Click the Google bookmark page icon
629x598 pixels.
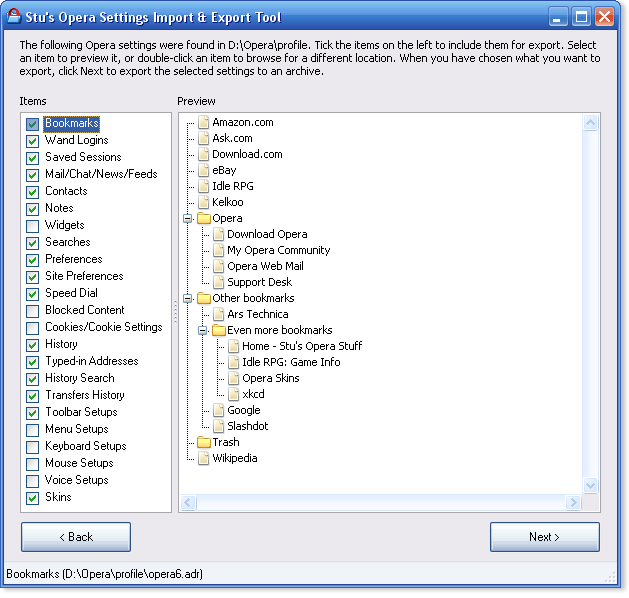[x=219, y=410]
